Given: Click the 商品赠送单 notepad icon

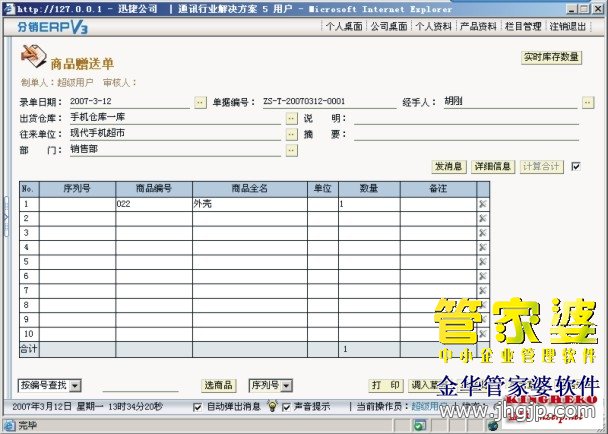Looking at the screenshot, I should (33, 56).
